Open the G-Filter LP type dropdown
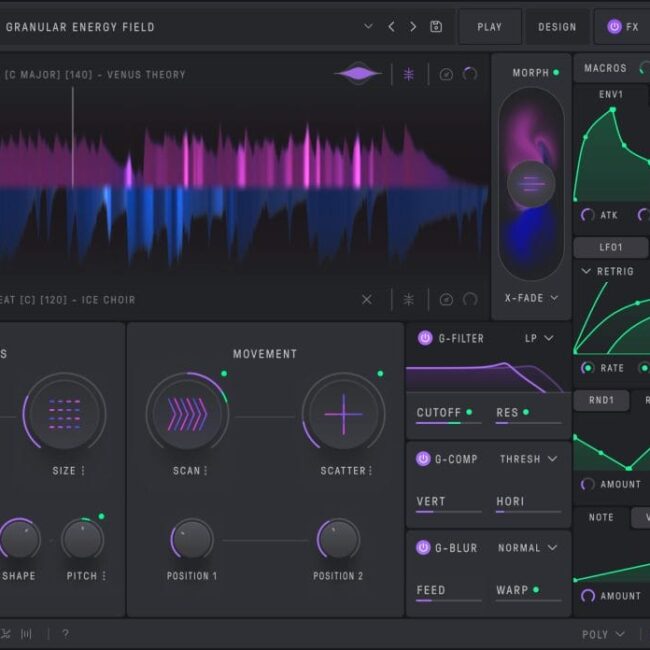This screenshot has height=650, width=650. (x=540, y=338)
